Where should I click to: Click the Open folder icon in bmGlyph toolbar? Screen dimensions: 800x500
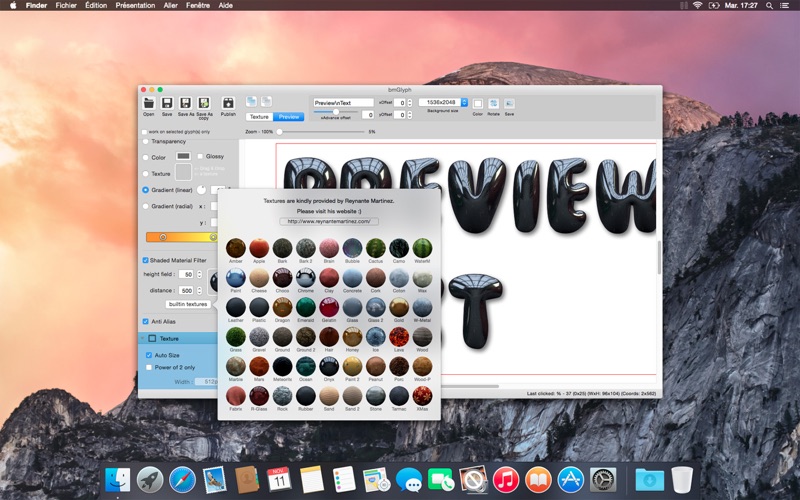coord(148,103)
